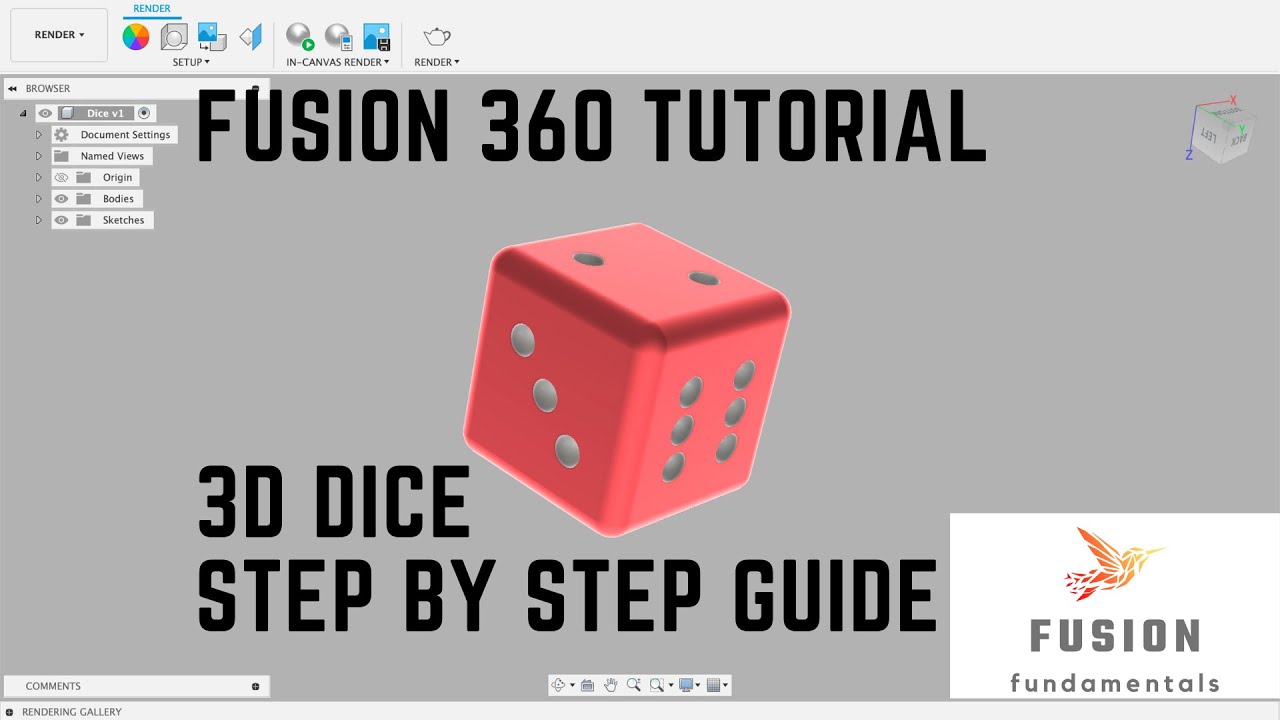Click the teapot Render icon
This screenshot has height=720, width=1280.
coord(437,37)
